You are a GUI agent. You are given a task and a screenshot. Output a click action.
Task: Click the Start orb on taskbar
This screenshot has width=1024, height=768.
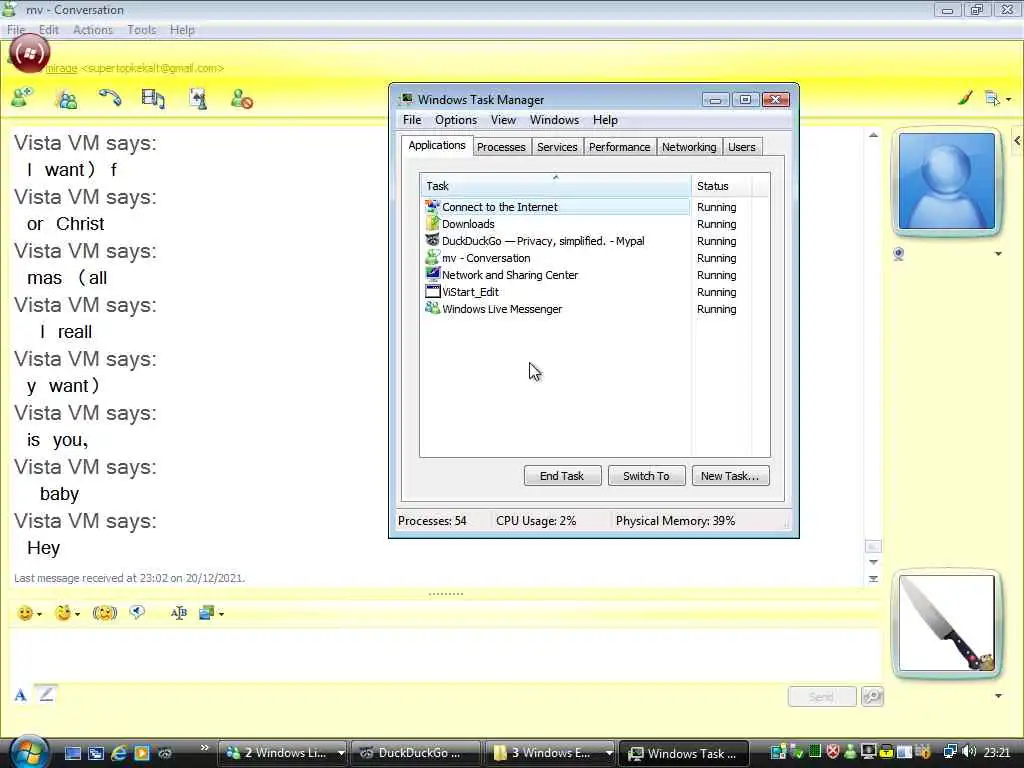pos(27,751)
